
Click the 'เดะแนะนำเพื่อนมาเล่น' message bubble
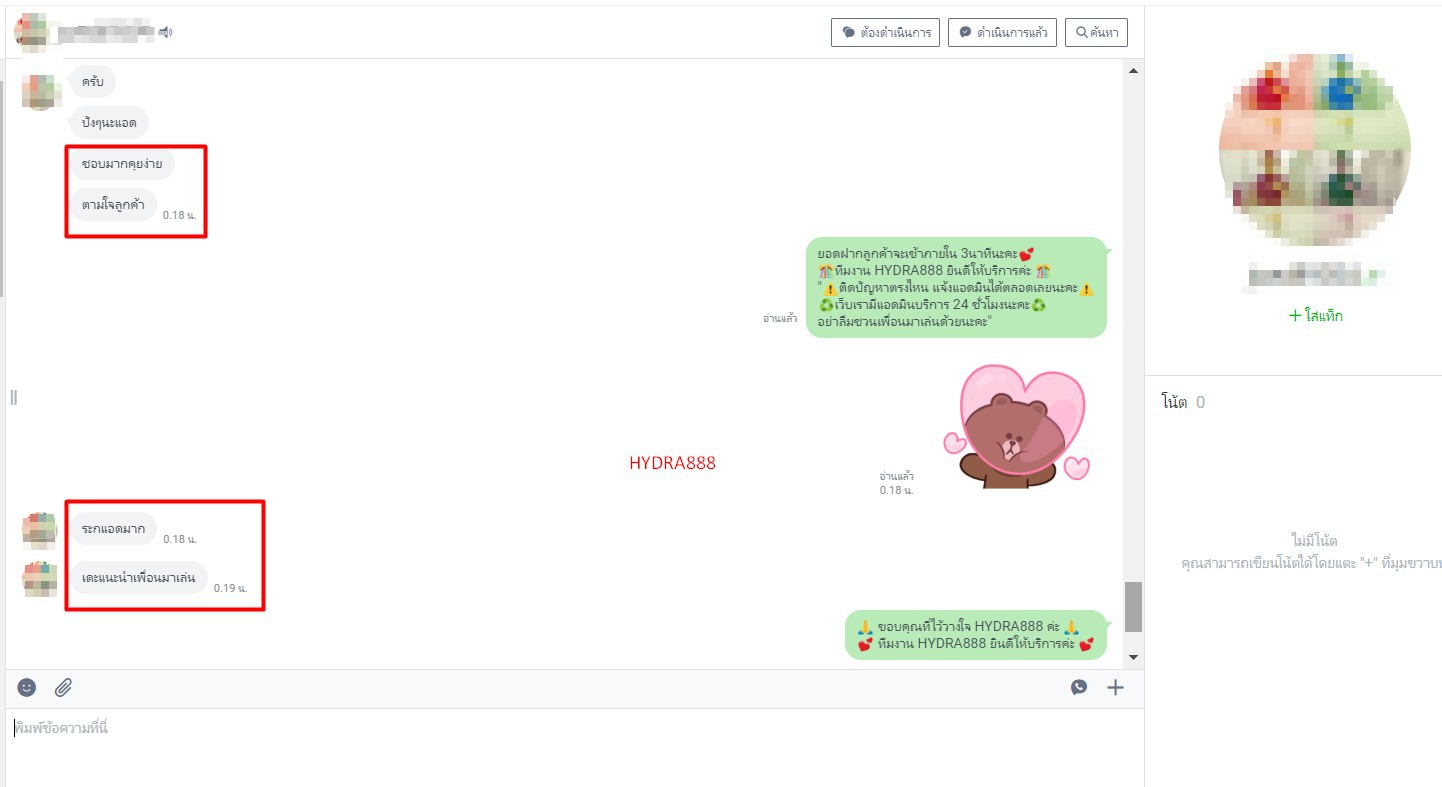coord(138,577)
